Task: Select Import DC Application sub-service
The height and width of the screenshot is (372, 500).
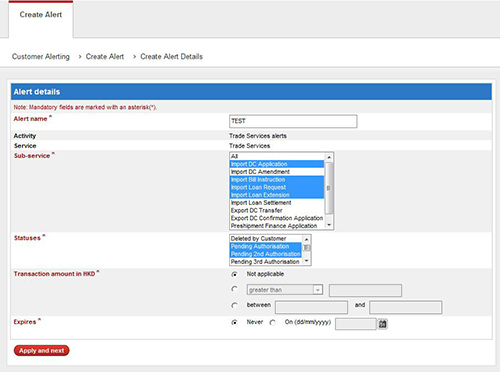Action: point(277,164)
